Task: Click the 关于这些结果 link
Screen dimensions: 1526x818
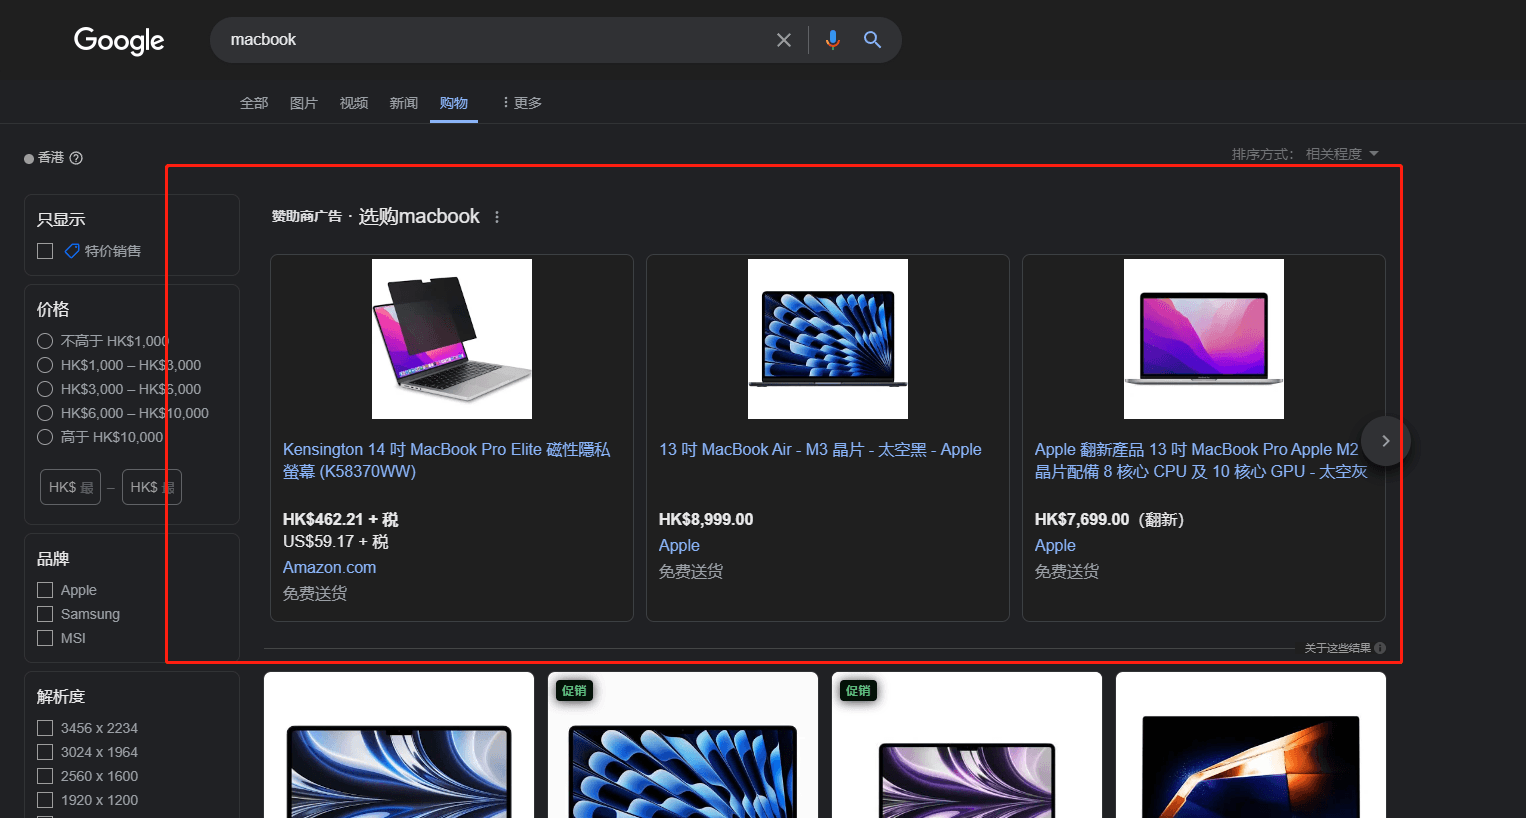Action: [x=1337, y=648]
